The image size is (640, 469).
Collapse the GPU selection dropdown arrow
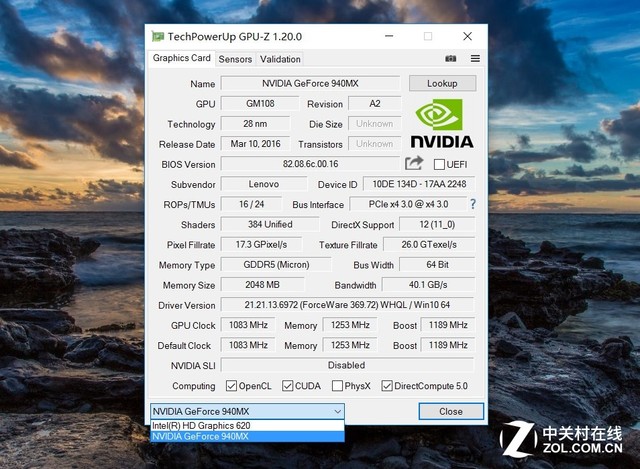coord(338,411)
